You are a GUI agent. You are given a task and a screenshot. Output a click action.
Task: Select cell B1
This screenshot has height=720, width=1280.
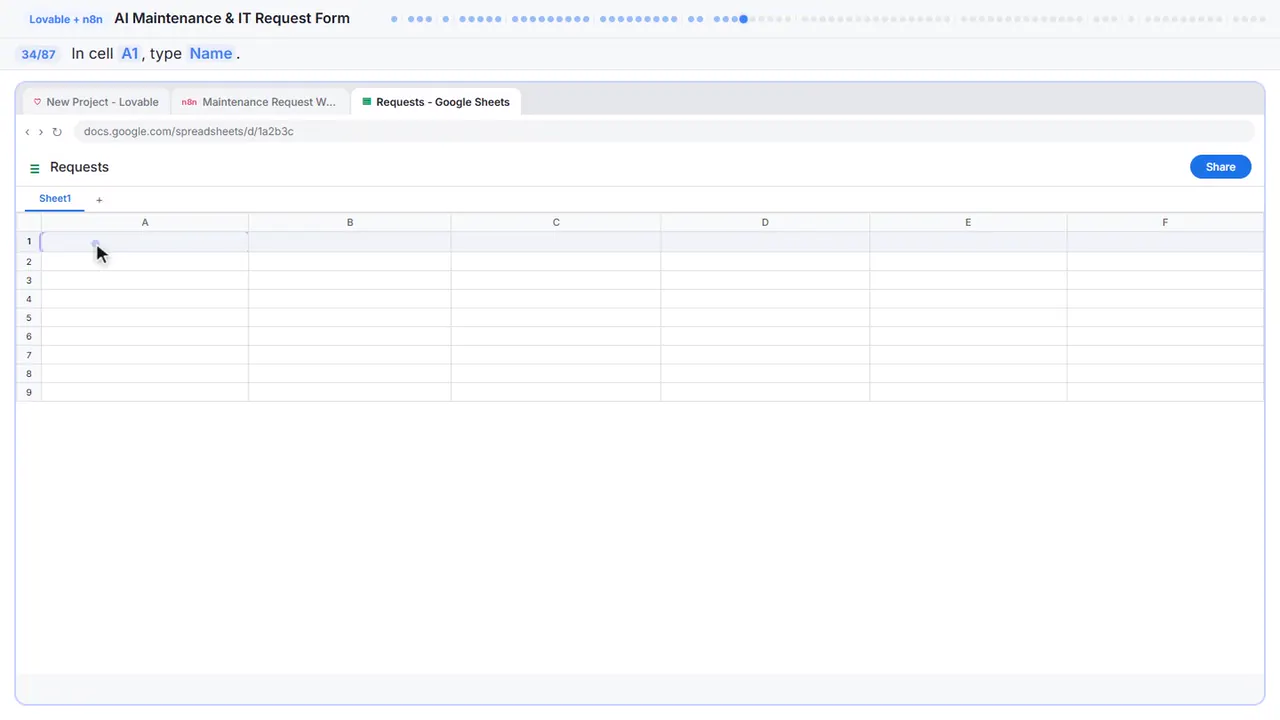350,242
